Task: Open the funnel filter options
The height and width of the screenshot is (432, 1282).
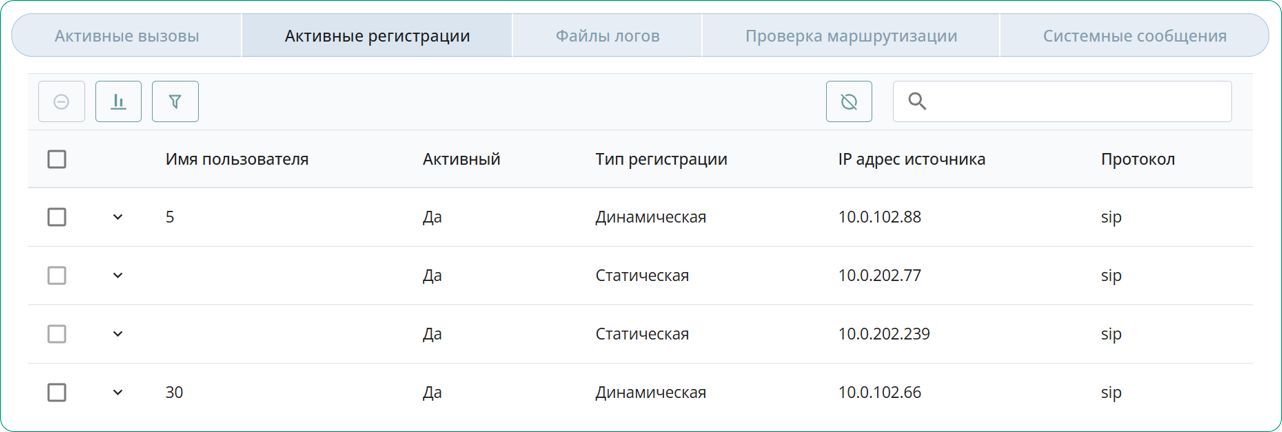Action: point(175,101)
